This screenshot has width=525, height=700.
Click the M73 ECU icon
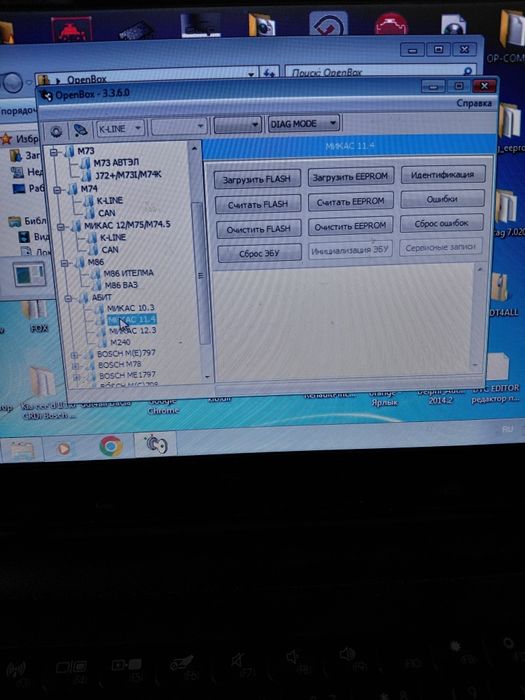(70, 152)
